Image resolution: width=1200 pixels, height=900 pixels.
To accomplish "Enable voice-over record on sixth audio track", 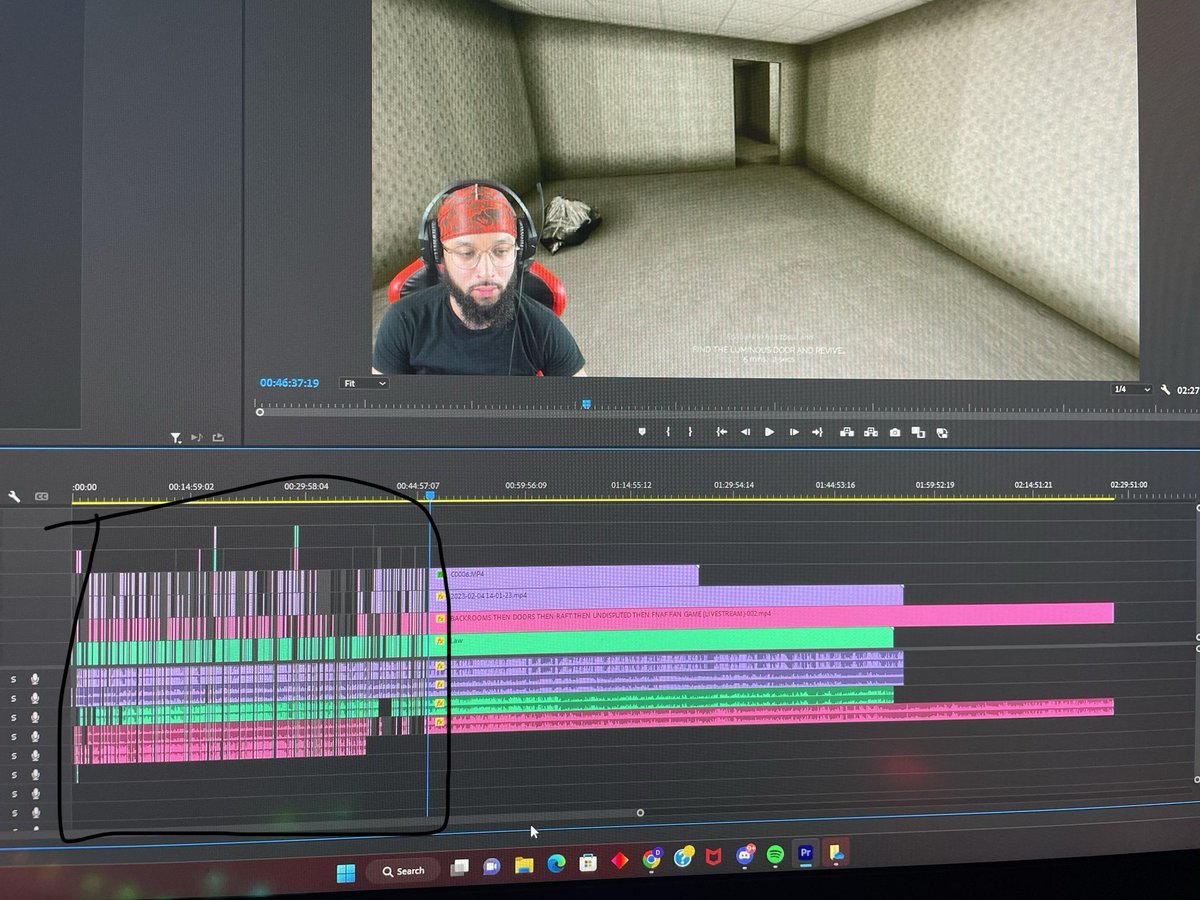I will (x=35, y=774).
